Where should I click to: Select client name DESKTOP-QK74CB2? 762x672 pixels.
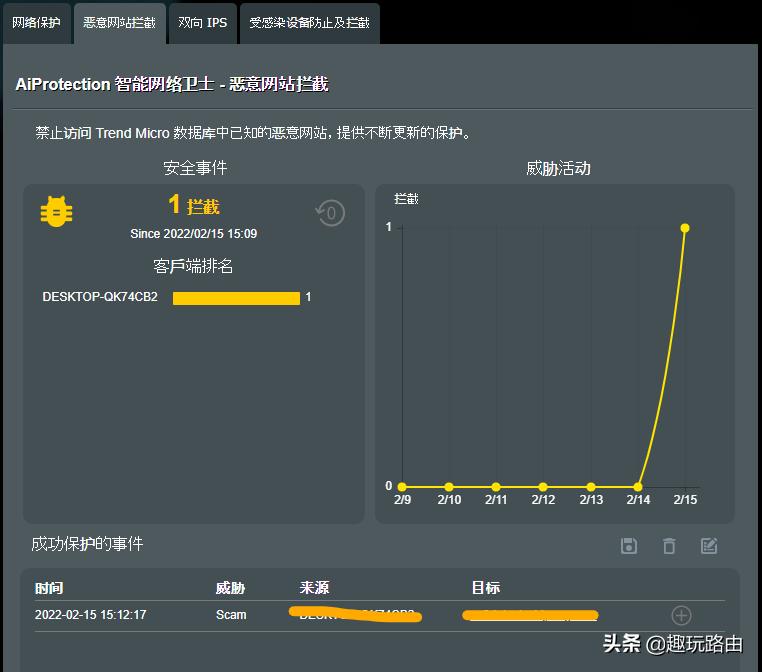tap(100, 297)
